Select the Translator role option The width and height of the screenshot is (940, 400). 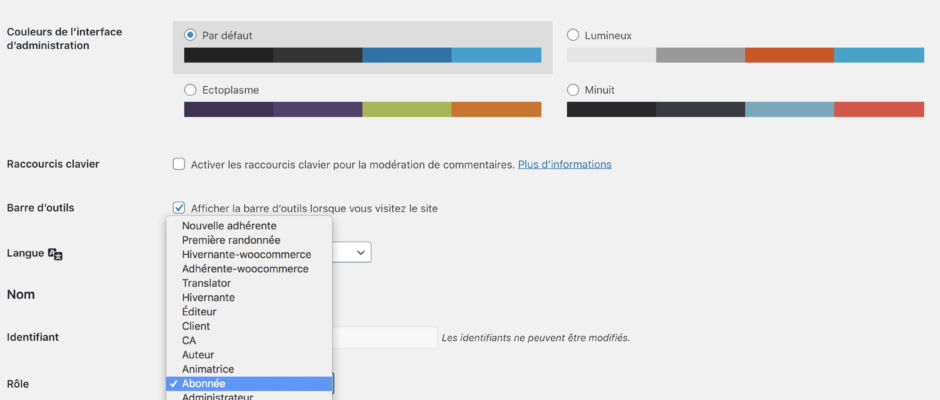206,283
